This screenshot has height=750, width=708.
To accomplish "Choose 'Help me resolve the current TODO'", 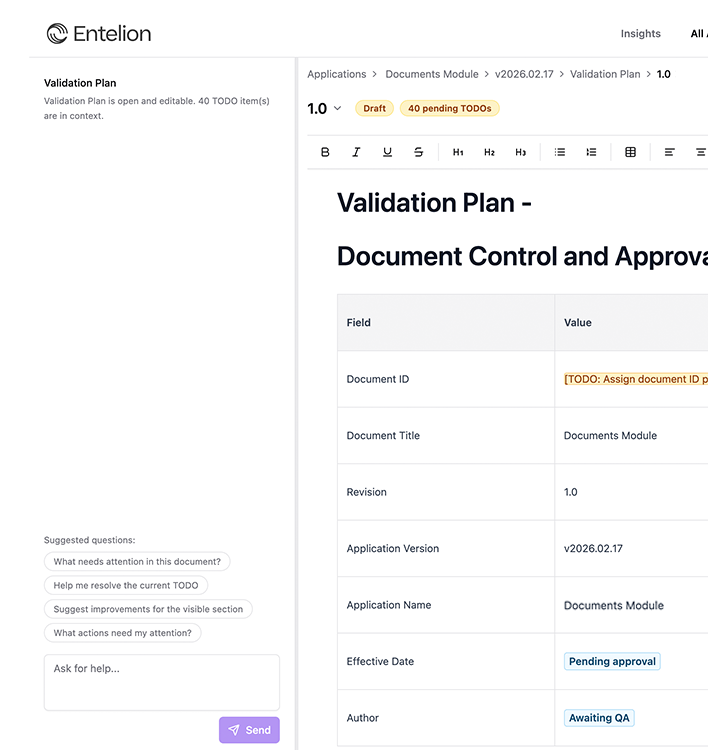I will (126, 585).
